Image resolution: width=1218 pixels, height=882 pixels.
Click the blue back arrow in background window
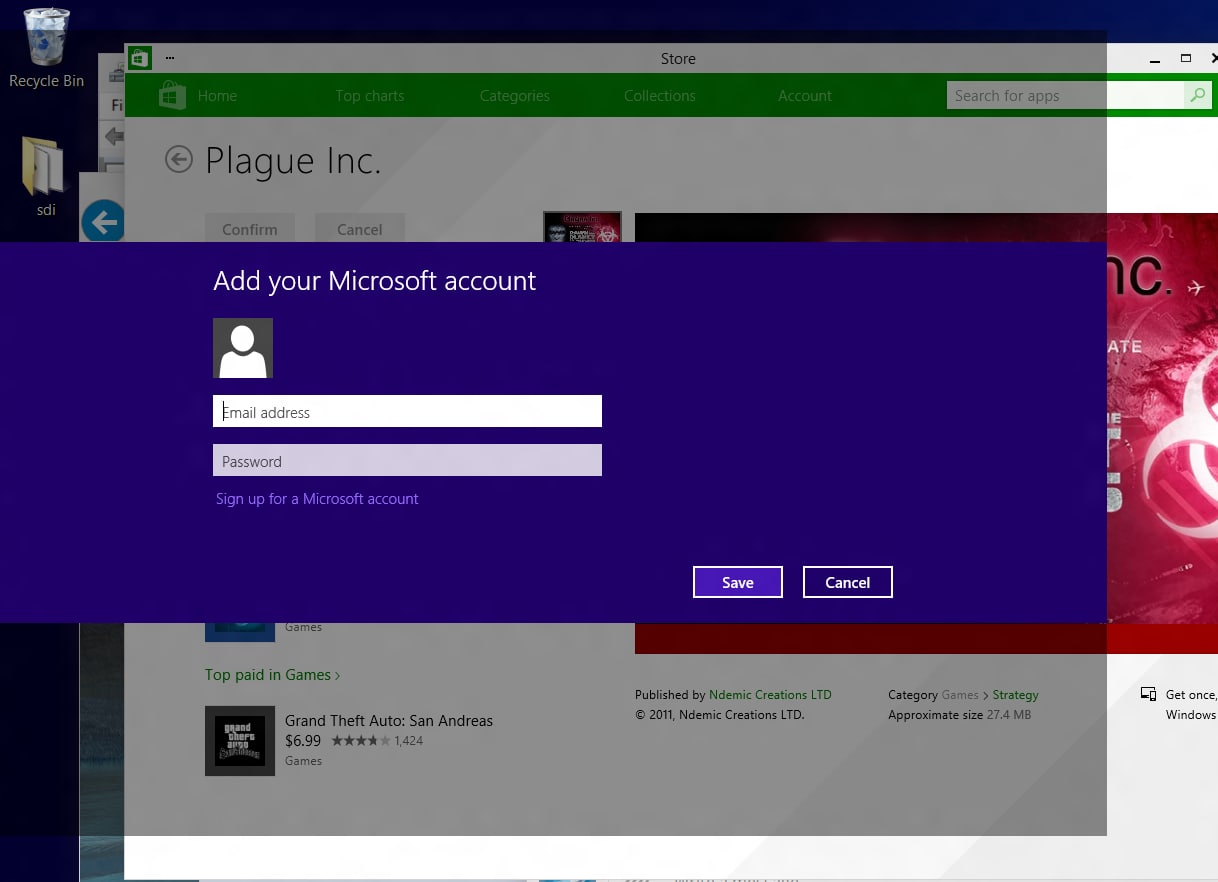click(102, 221)
